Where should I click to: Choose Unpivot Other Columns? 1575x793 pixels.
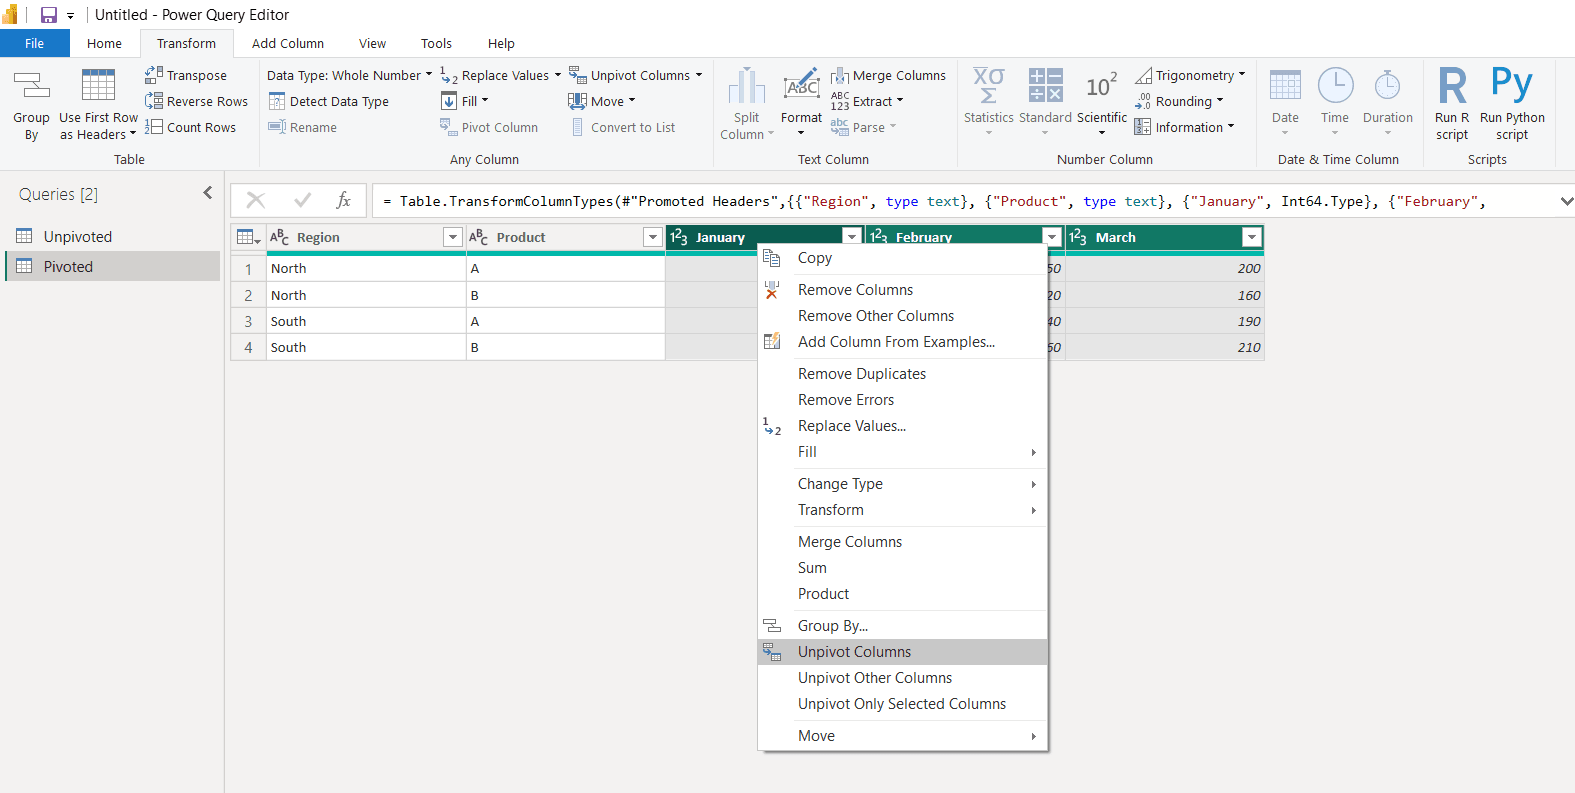pyautogui.click(x=902, y=678)
